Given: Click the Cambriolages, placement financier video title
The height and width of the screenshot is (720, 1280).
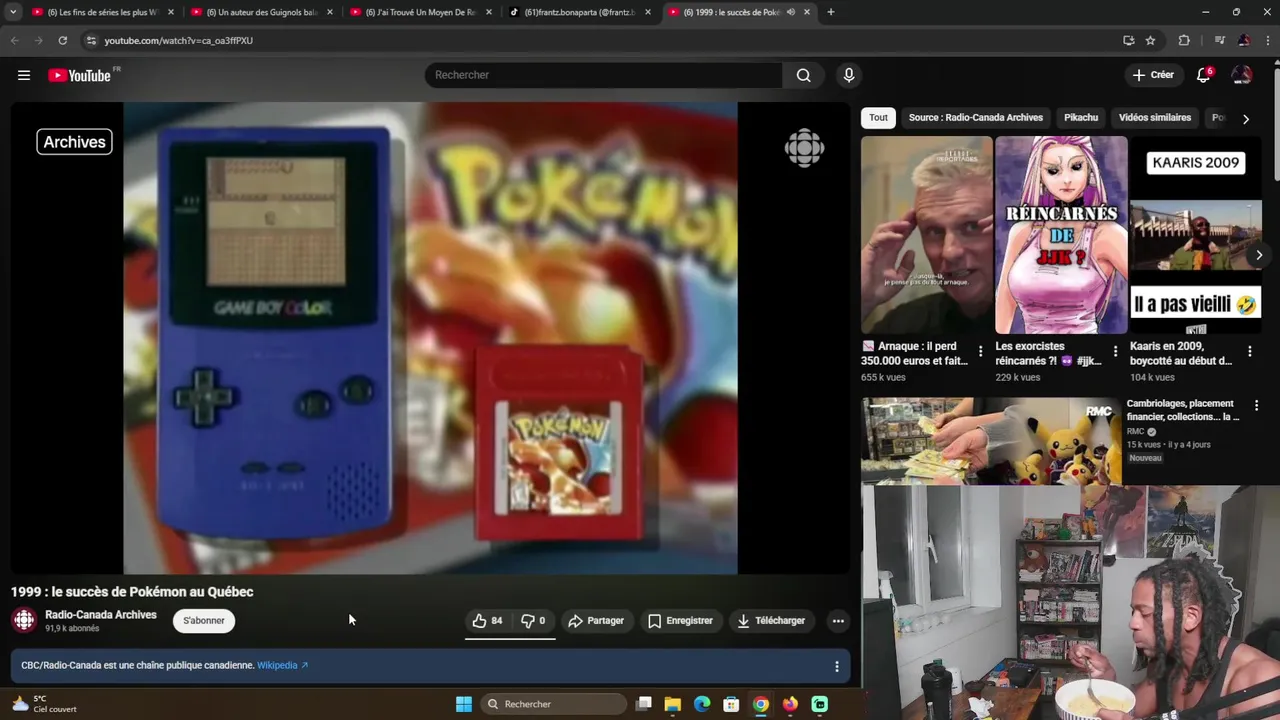Looking at the screenshot, I should 1183,410.
